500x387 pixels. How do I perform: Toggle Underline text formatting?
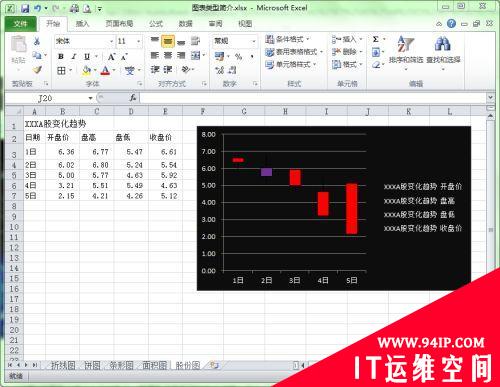[x=87, y=57]
